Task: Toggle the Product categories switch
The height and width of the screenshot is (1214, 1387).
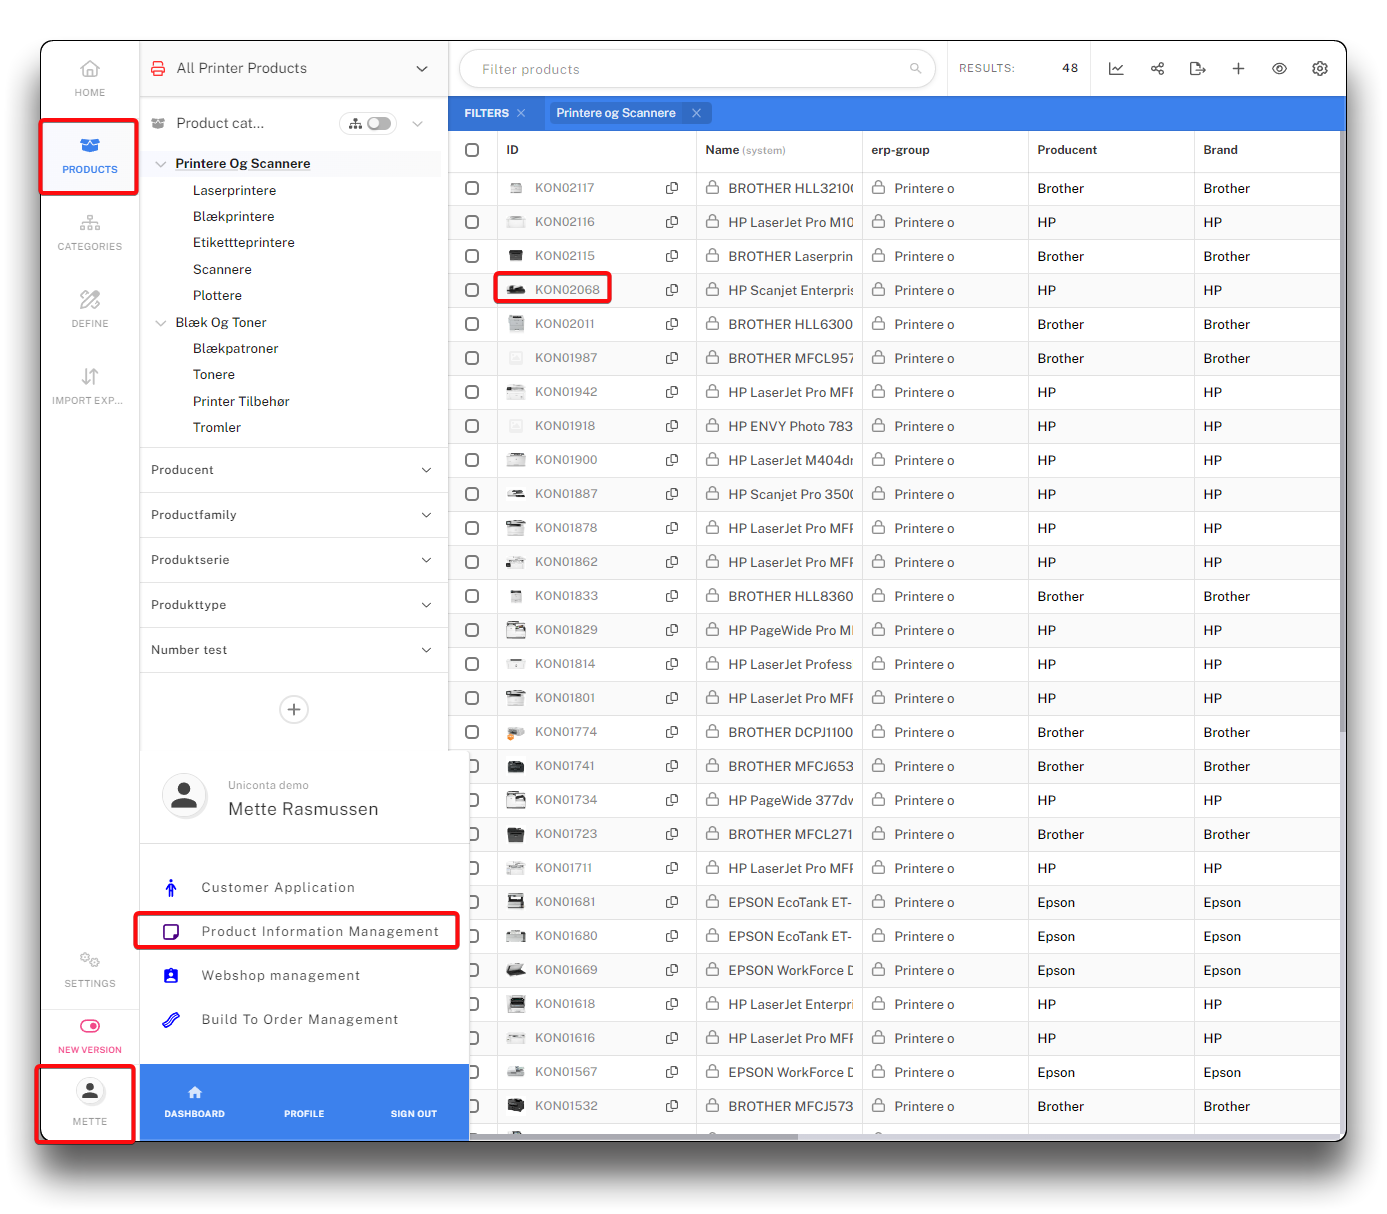Action: coord(378,124)
